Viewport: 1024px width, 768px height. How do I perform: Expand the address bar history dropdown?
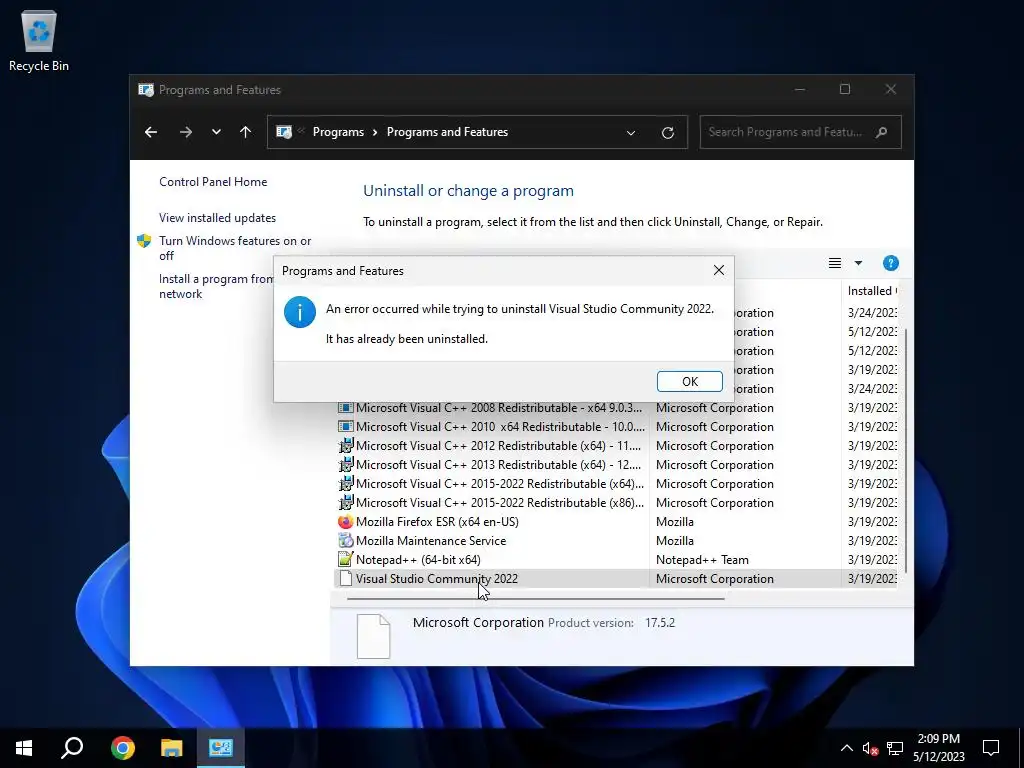(631, 133)
